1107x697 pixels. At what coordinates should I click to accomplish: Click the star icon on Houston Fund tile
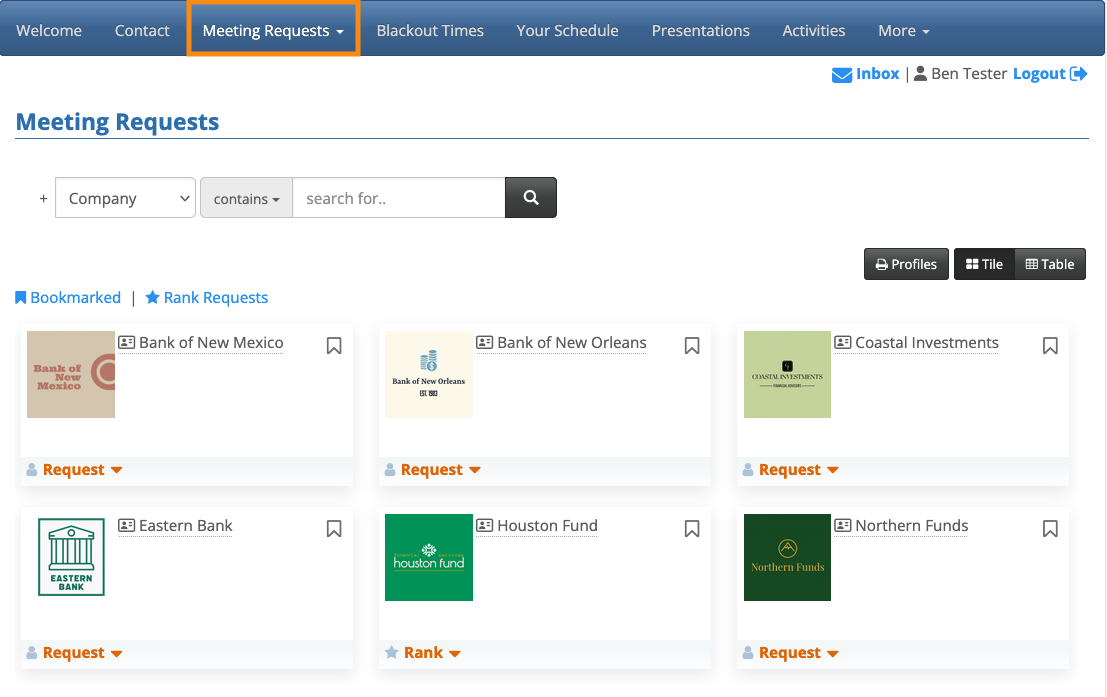point(392,653)
